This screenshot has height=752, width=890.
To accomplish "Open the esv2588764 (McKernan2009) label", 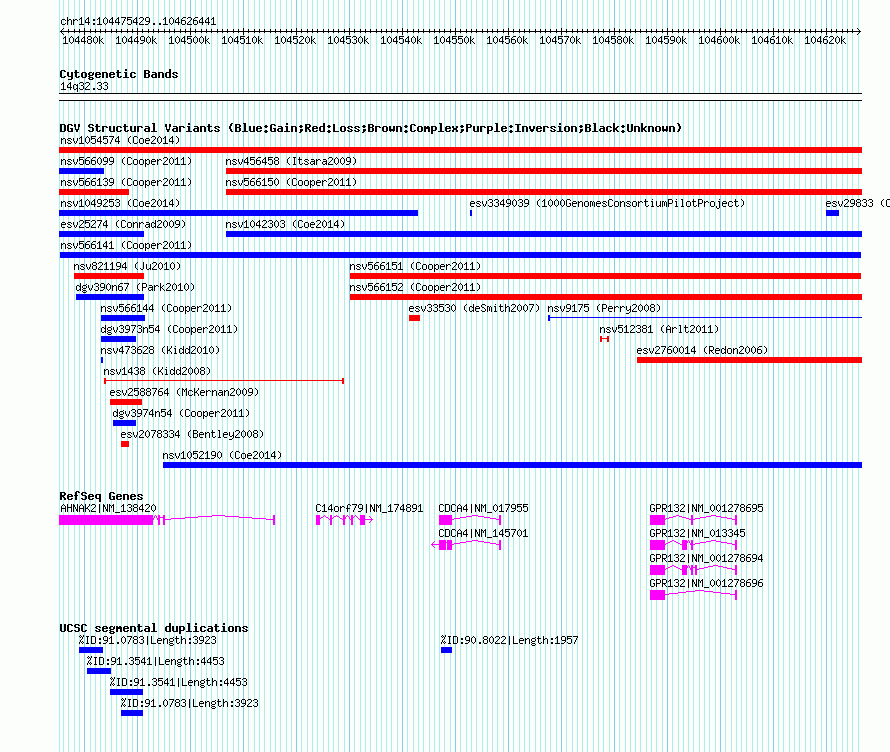I will [184, 392].
